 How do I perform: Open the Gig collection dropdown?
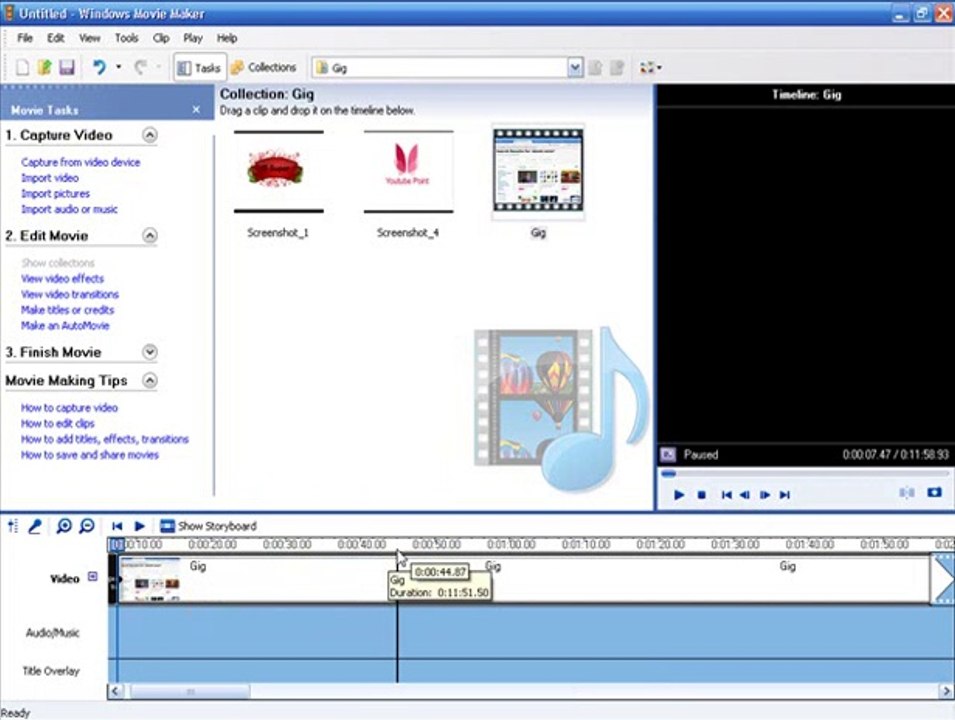pyautogui.click(x=574, y=68)
